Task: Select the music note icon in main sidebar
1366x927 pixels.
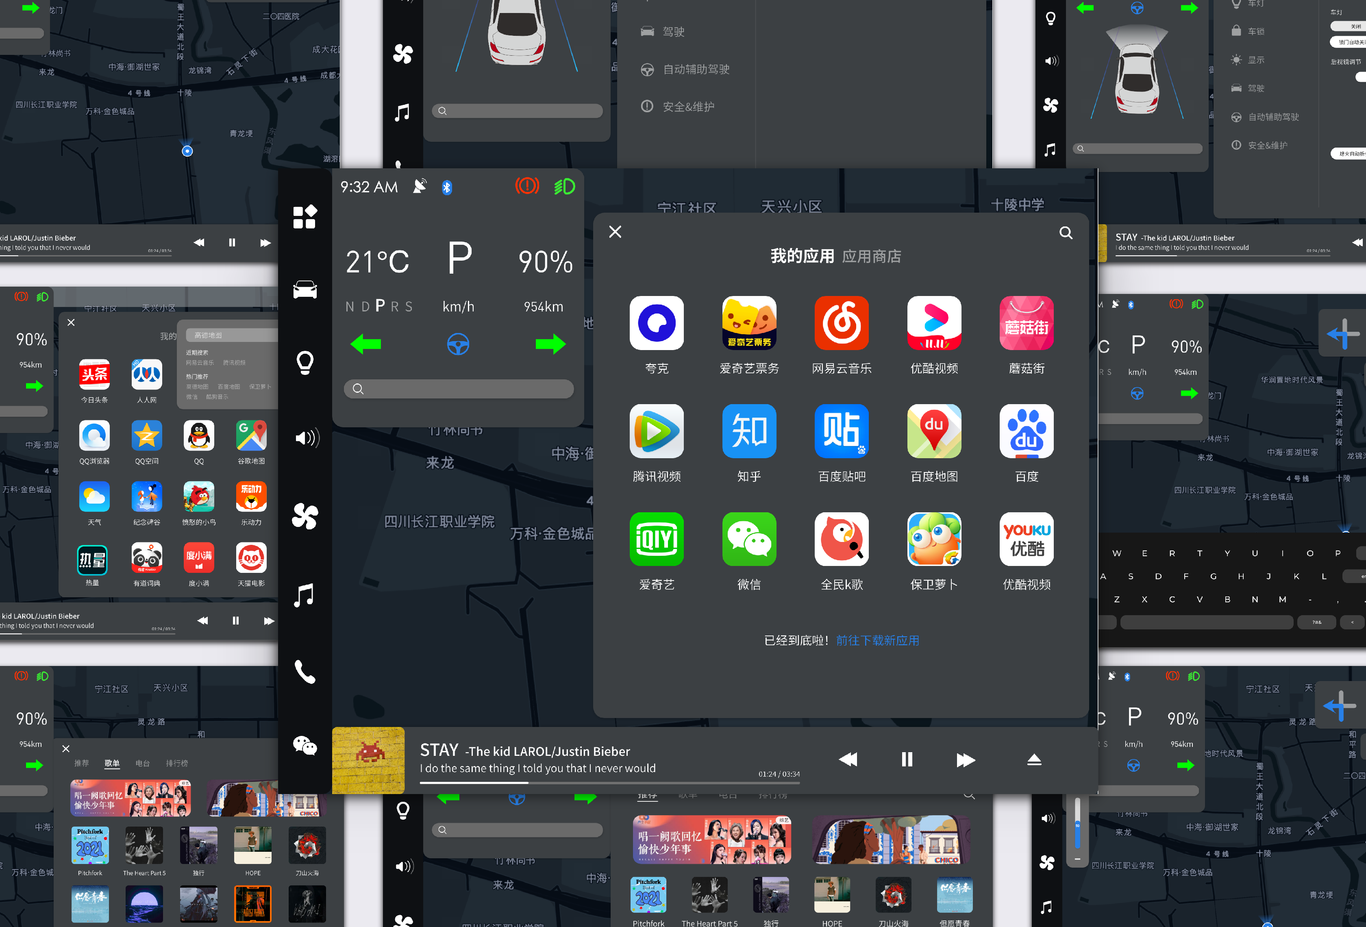Action: pyautogui.click(x=304, y=596)
